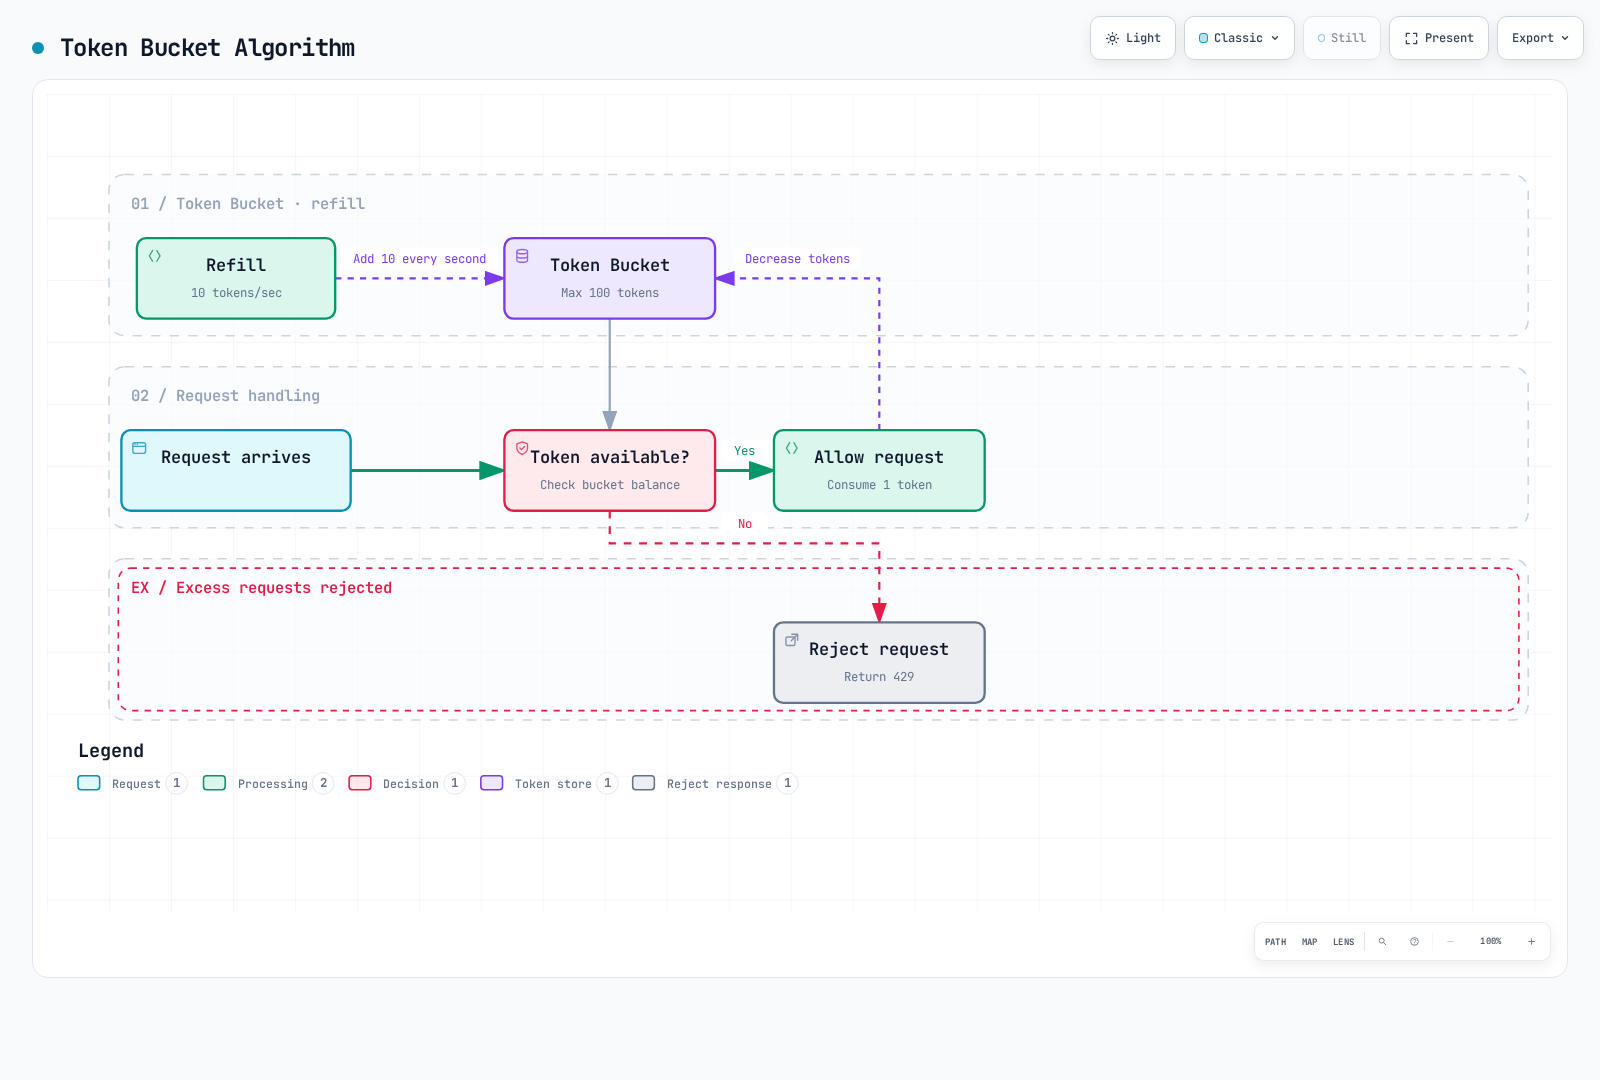Click the Decision legend label
1600x1080 pixels.
411,784
